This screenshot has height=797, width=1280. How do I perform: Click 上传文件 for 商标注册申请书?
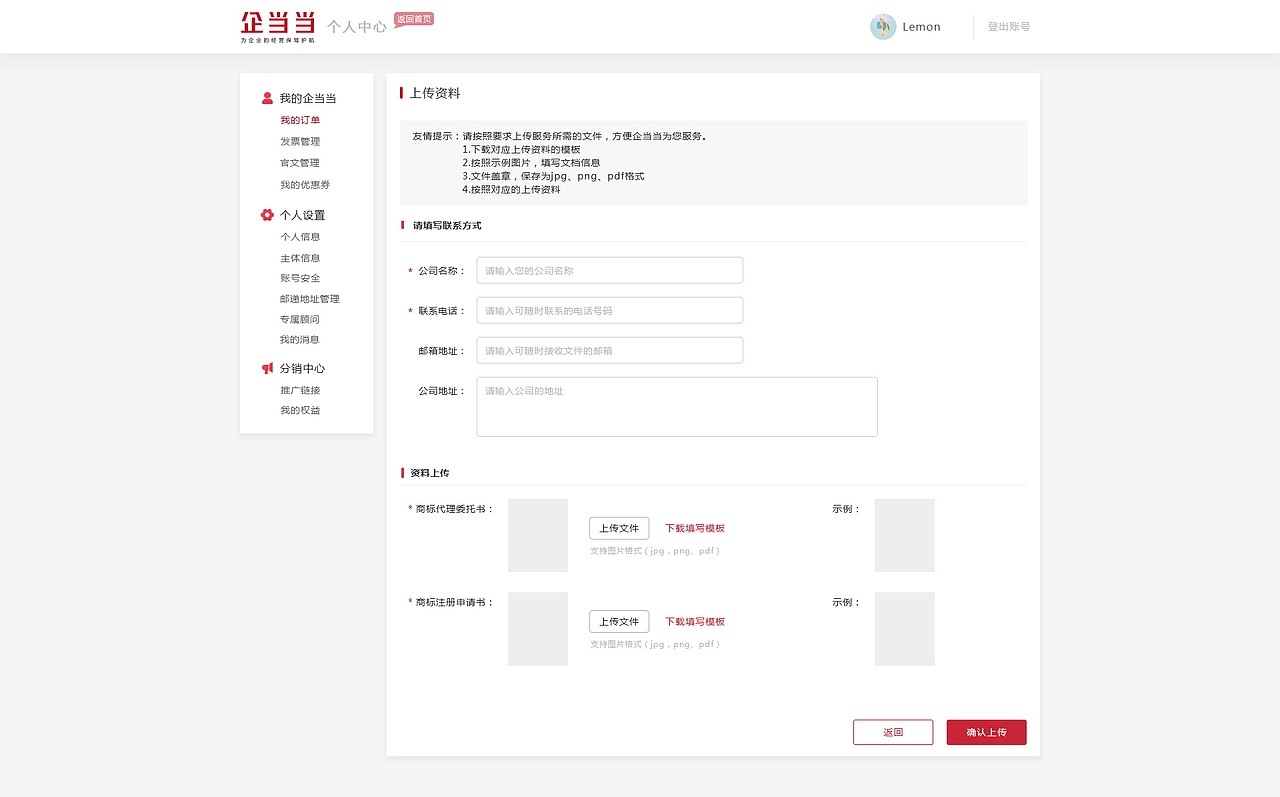619,621
